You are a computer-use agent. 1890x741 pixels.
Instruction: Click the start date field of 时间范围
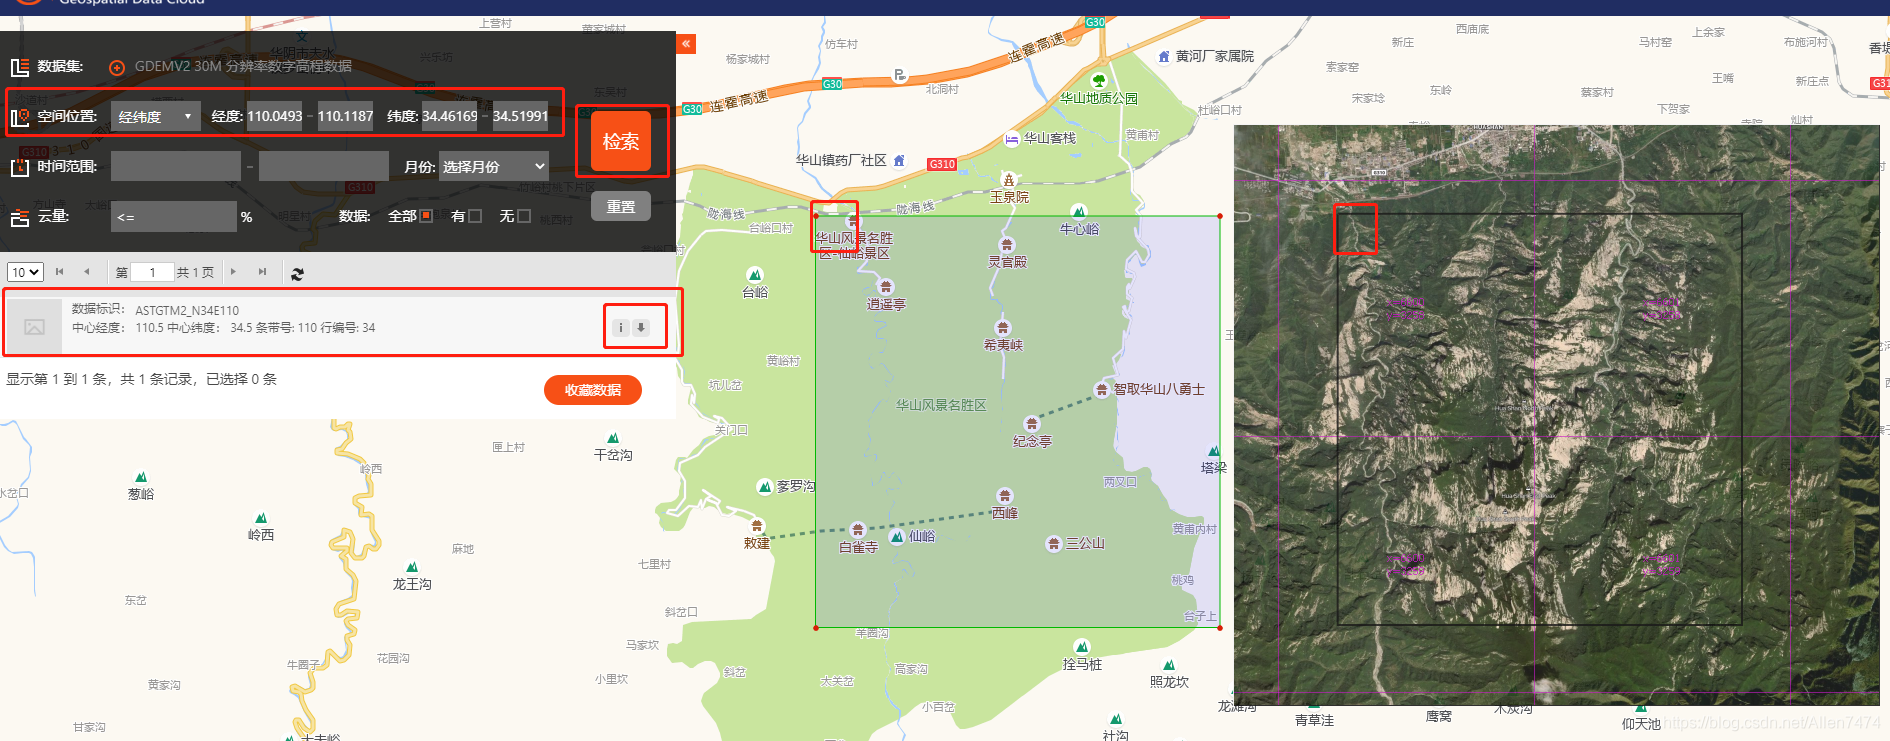pos(176,167)
